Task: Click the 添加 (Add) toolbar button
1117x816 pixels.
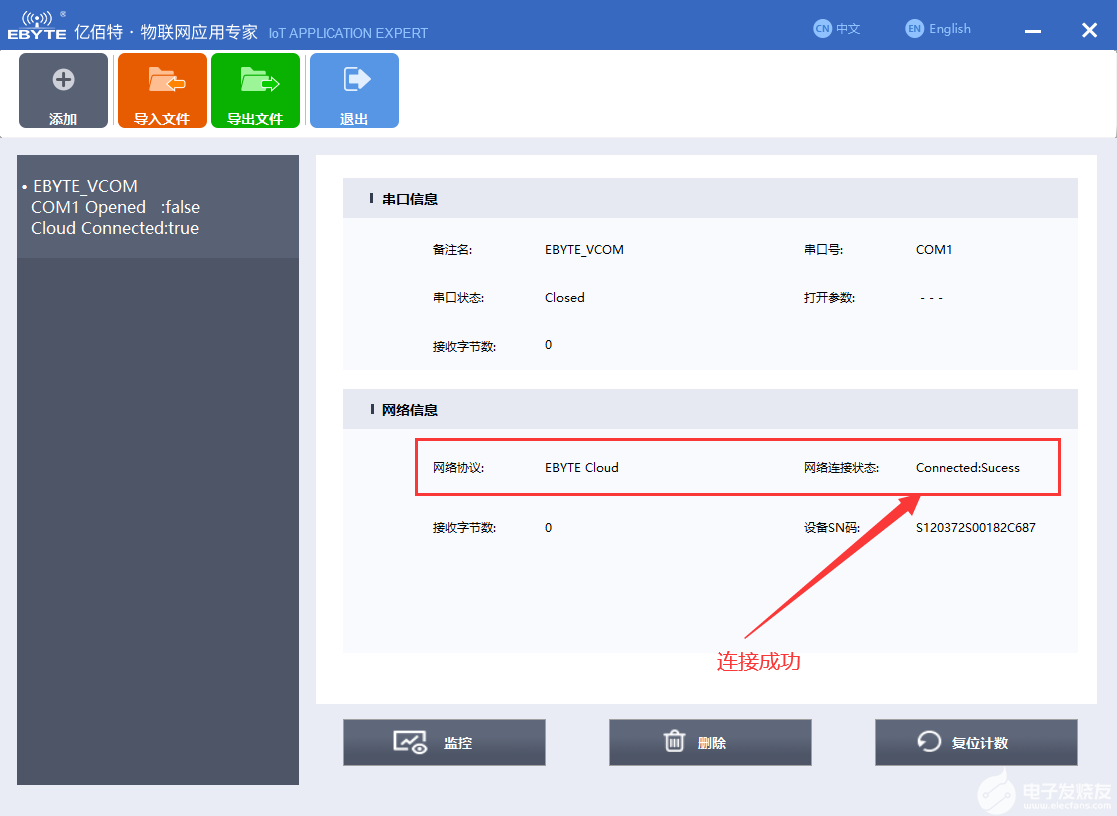Action: tap(63, 91)
